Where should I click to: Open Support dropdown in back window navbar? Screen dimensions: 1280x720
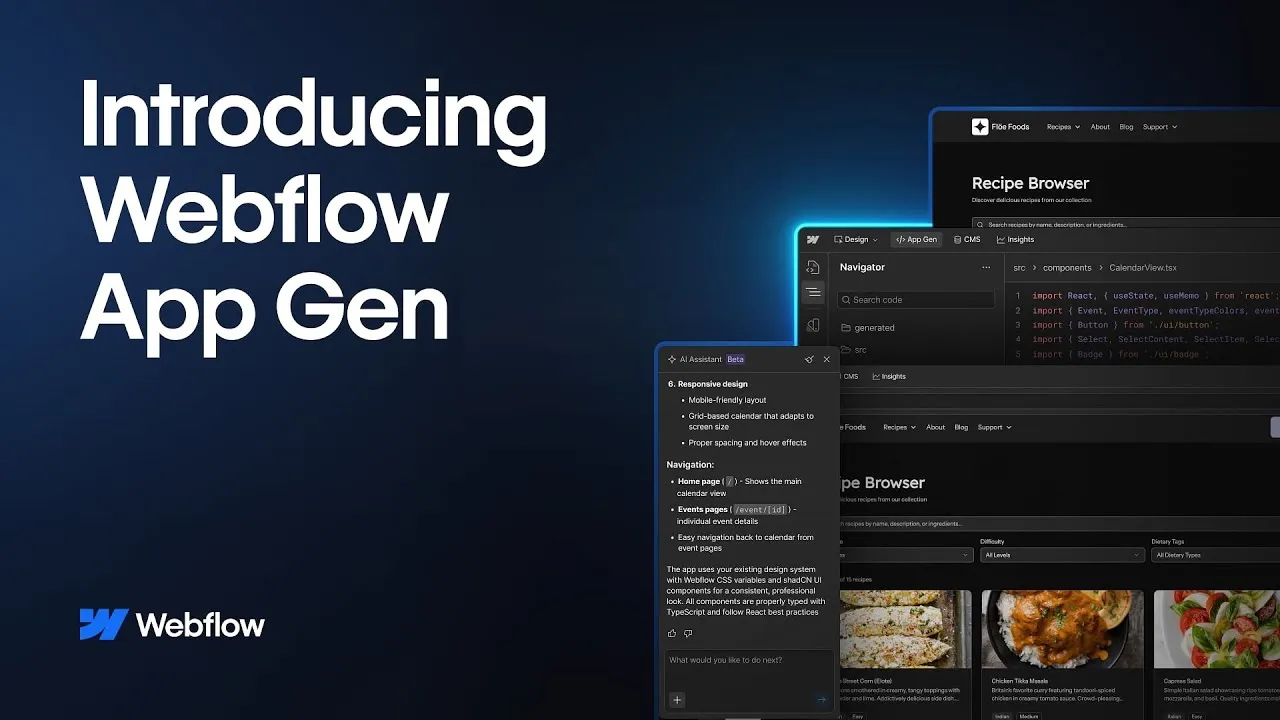[x=1160, y=127]
